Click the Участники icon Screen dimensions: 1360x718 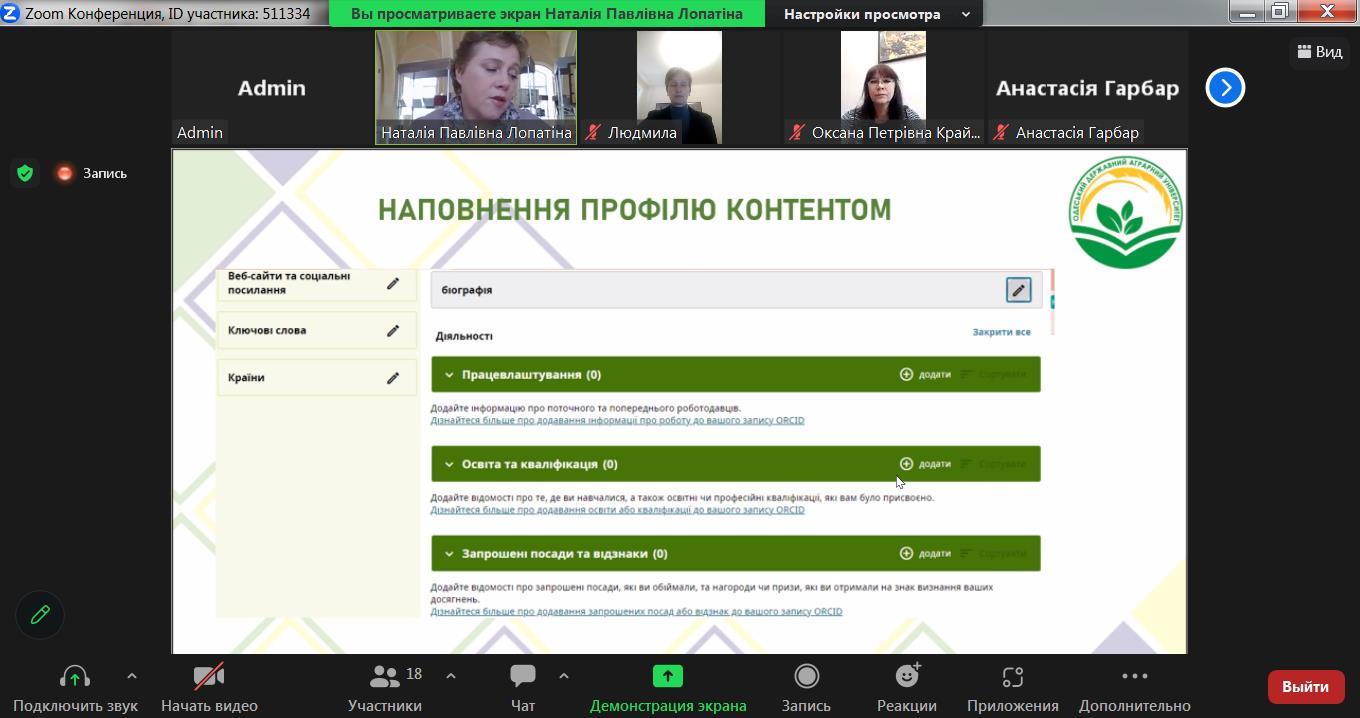click(384, 677)
